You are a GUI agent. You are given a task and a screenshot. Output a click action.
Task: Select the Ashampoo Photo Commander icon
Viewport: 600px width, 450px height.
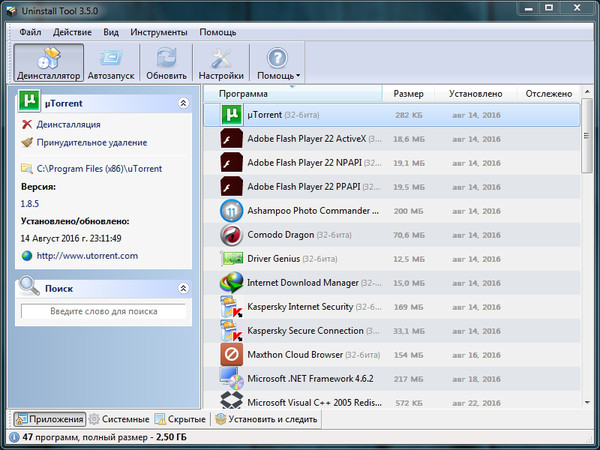(231, 211)
